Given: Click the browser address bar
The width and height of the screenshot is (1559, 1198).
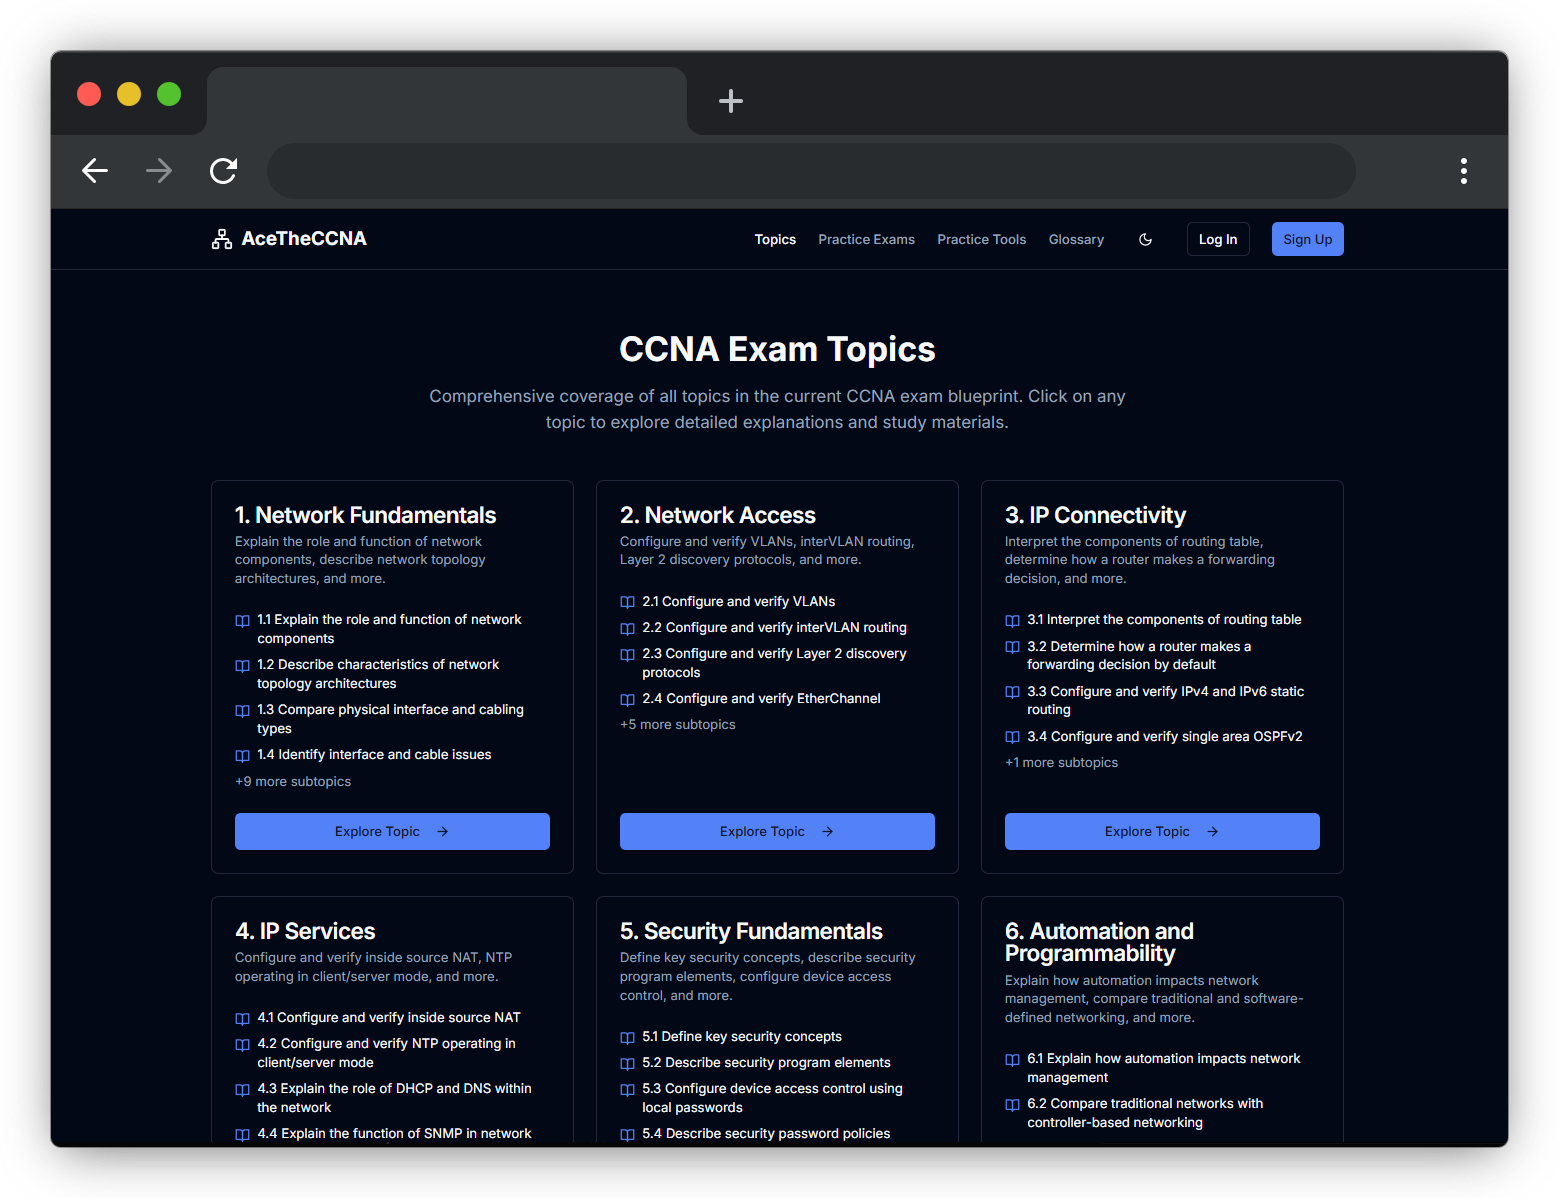Looking at the screenshot, I should (810, 171).
